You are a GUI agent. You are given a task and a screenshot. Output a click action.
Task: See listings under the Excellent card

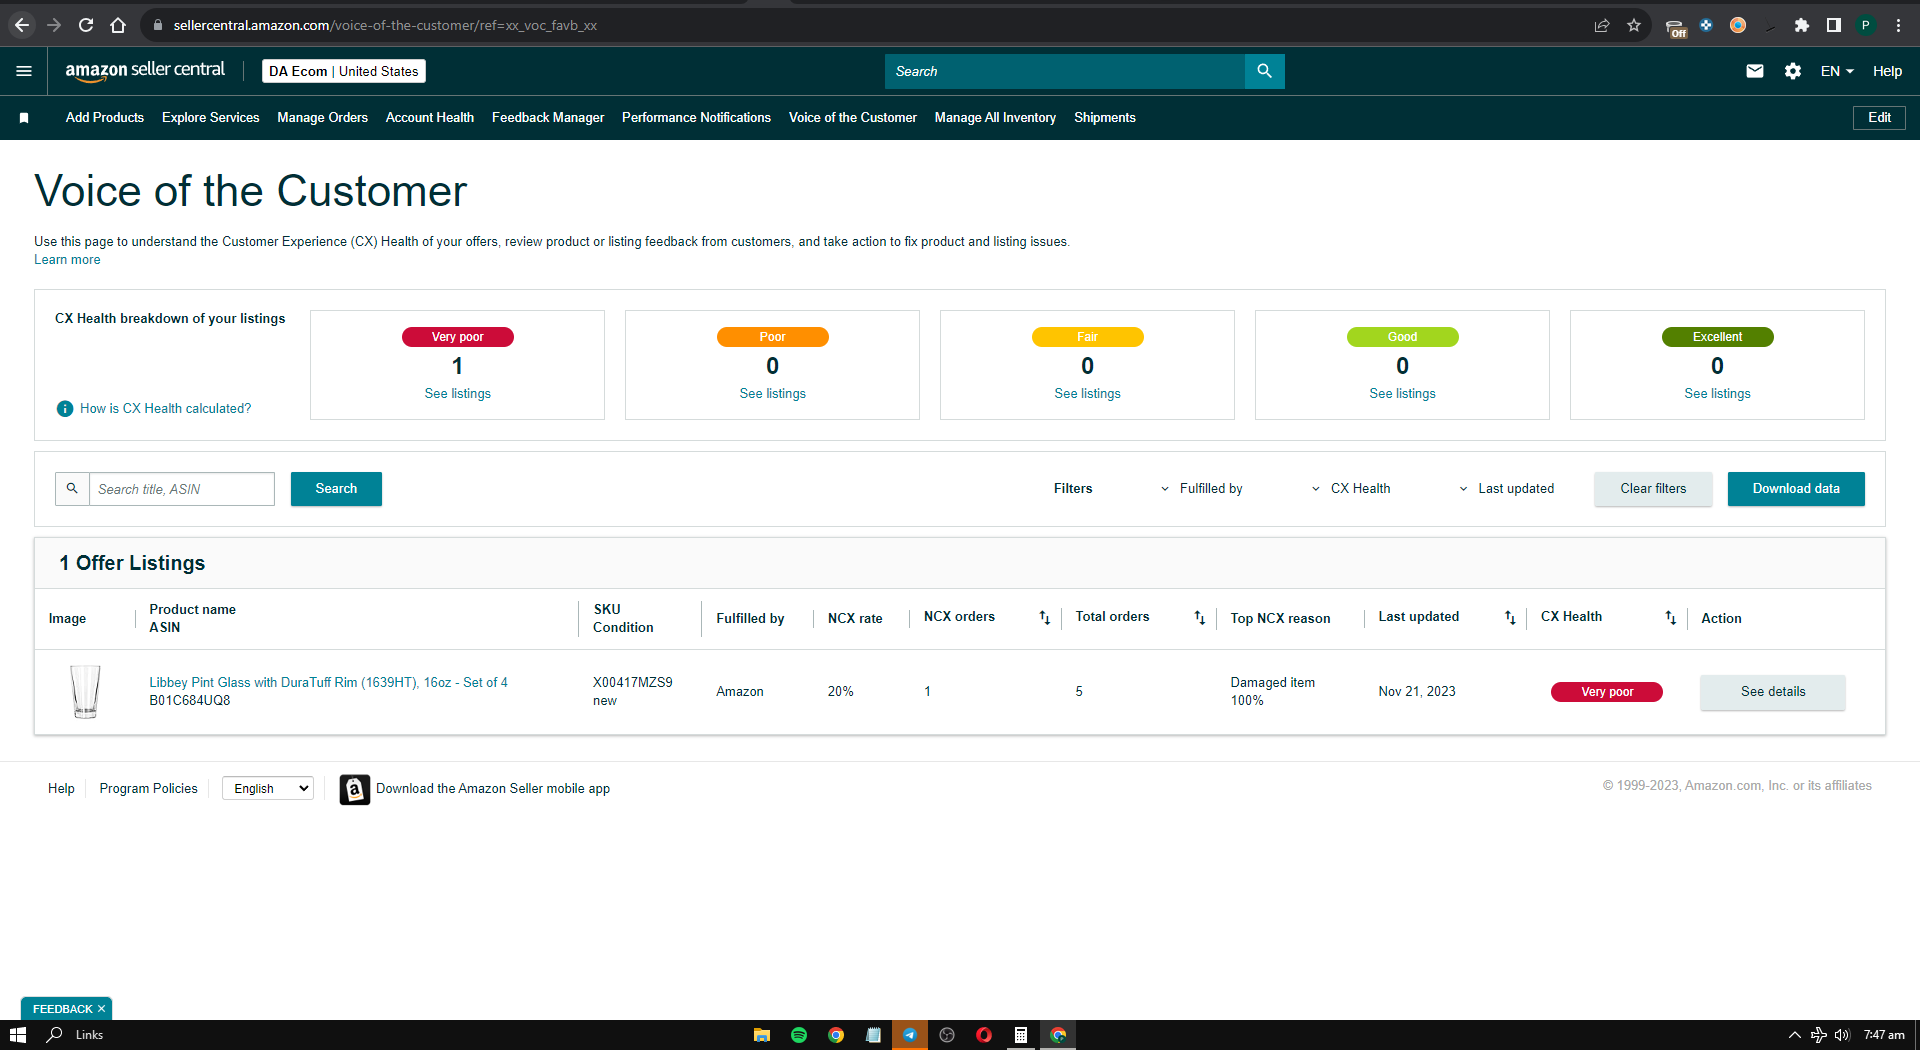click(x=1718, y=394)
